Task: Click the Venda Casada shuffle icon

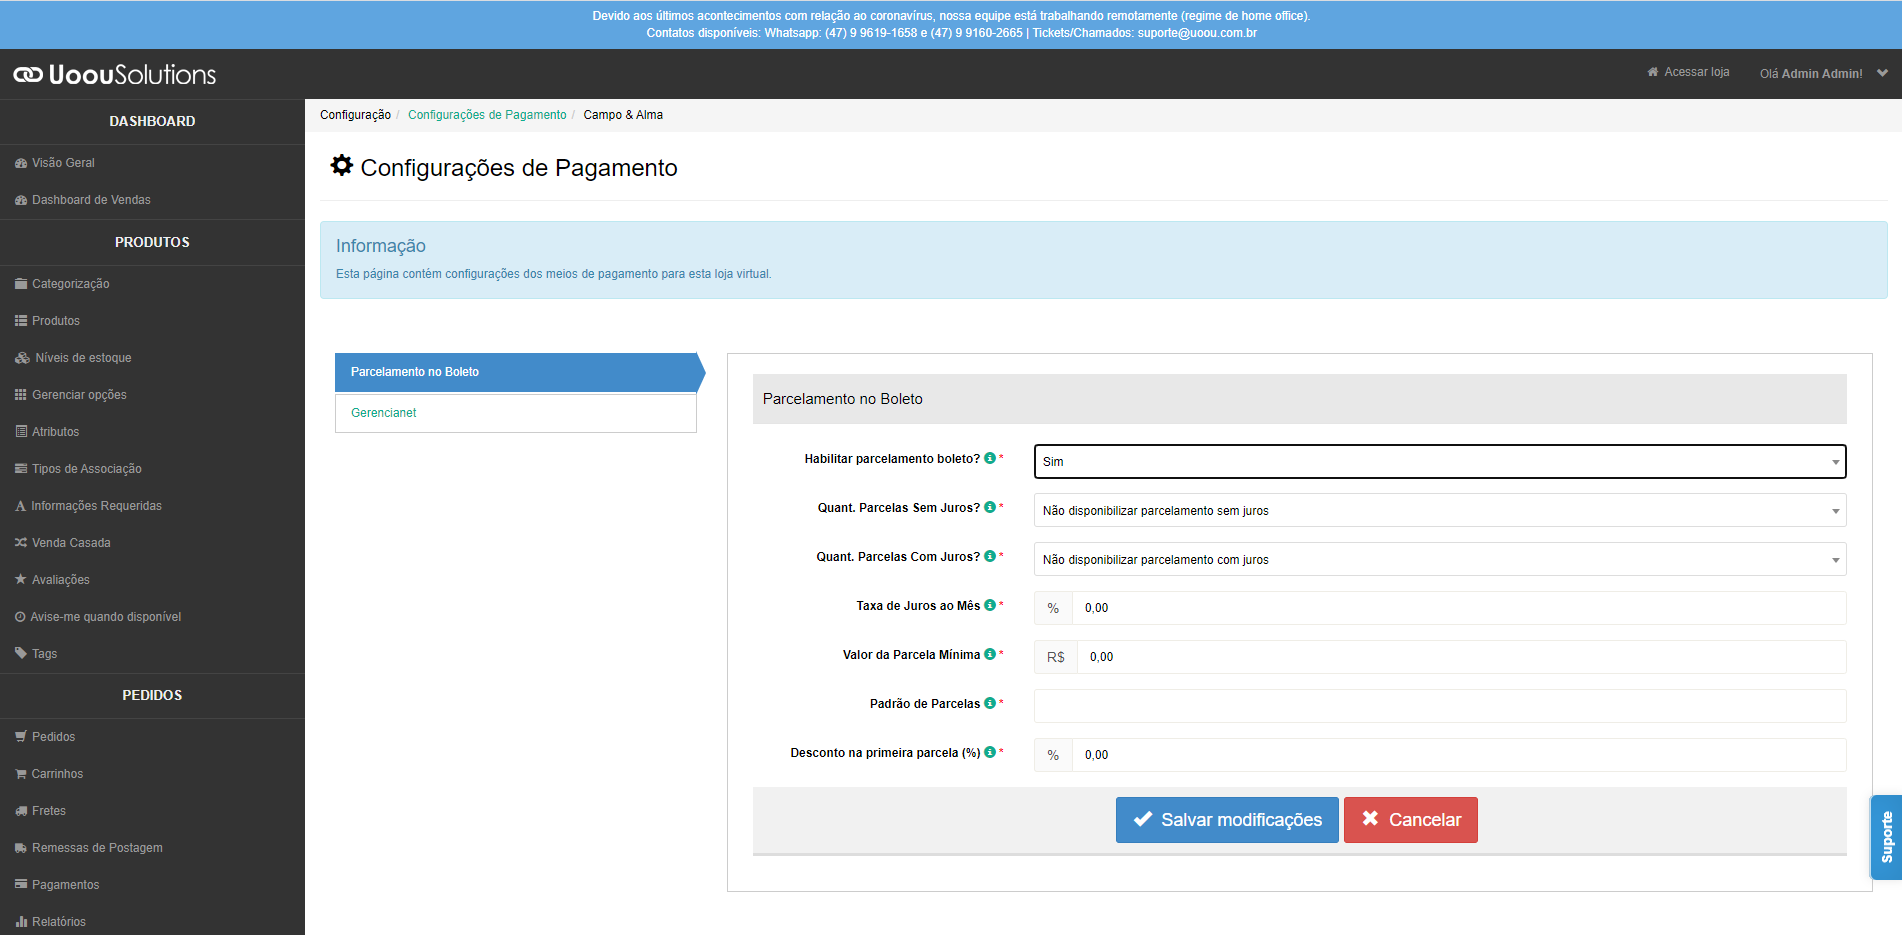Action: click(21, 543)
